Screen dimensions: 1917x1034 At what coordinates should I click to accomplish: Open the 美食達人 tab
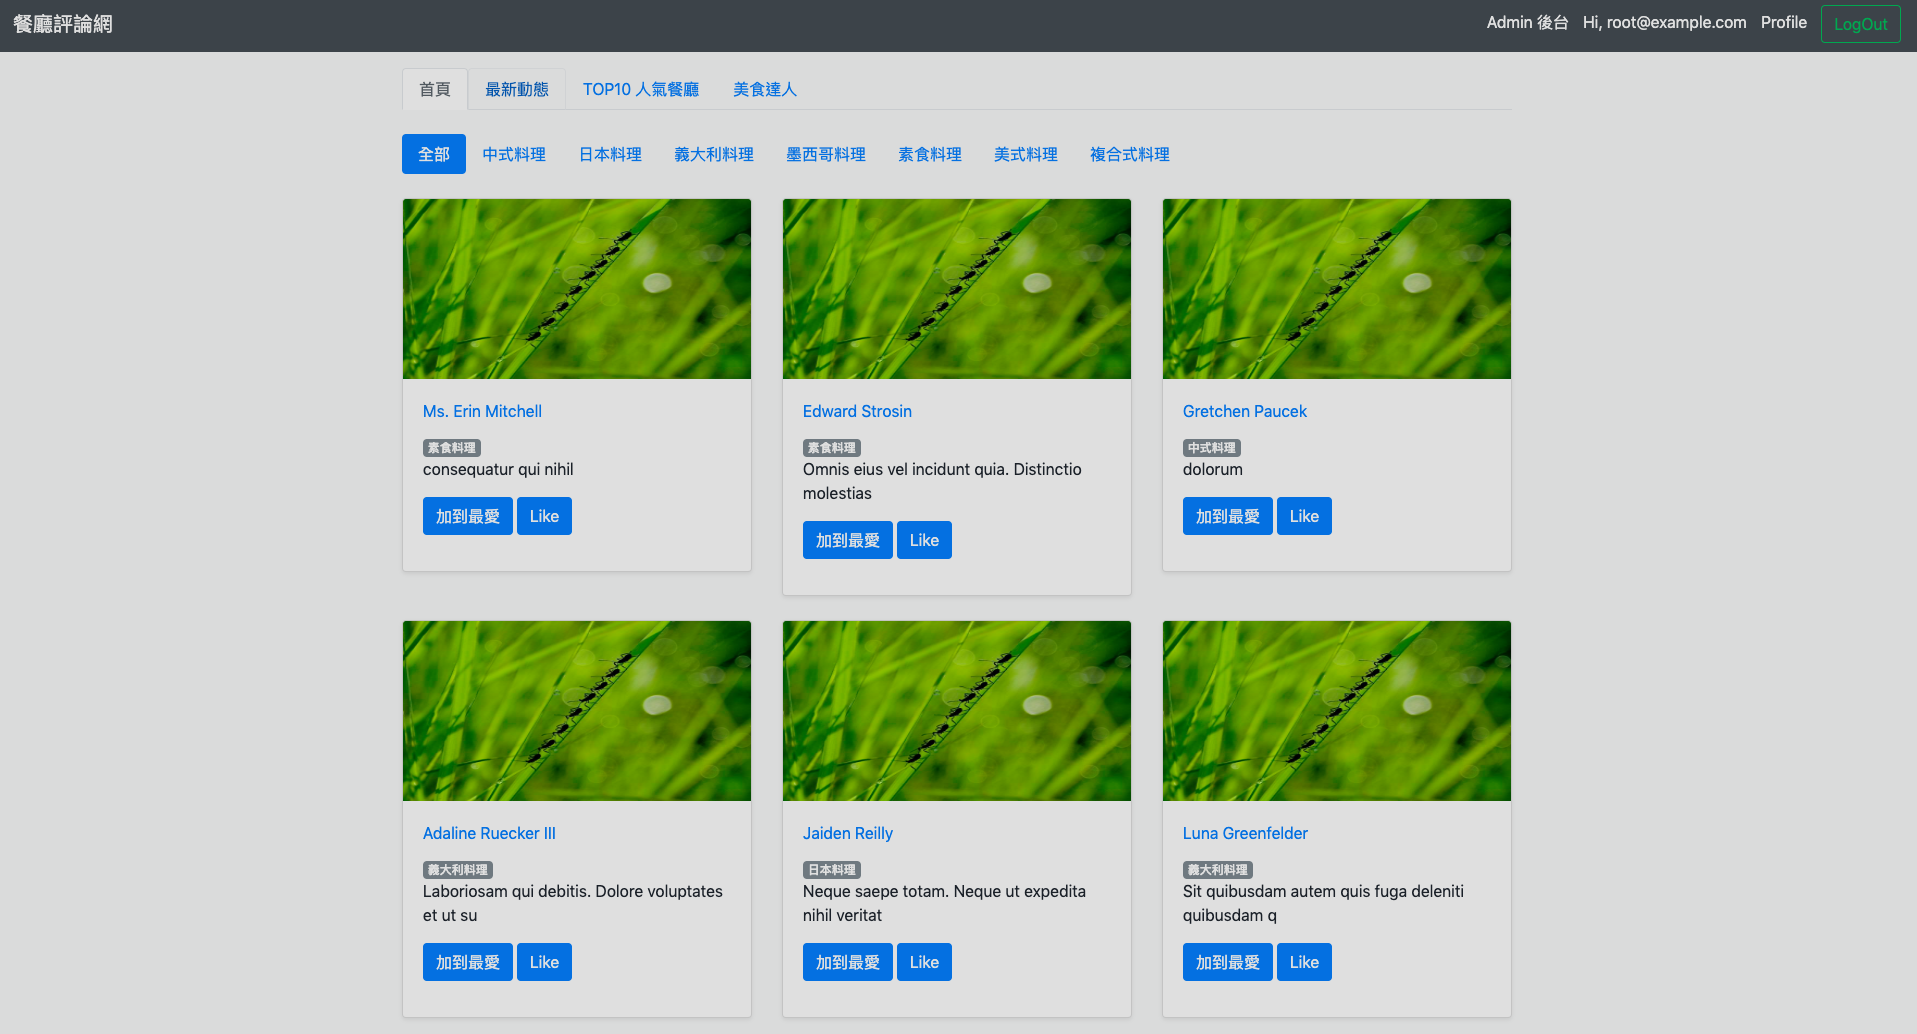tap(765, 90)
